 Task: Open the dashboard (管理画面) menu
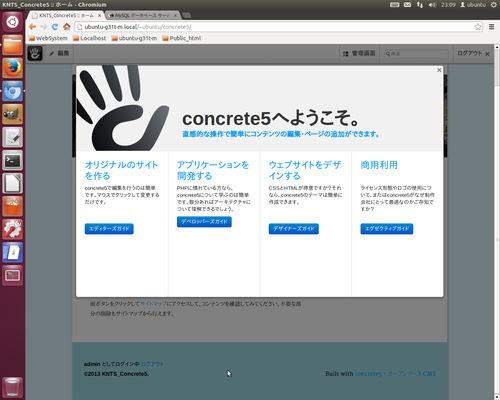[x=359, y=53]
